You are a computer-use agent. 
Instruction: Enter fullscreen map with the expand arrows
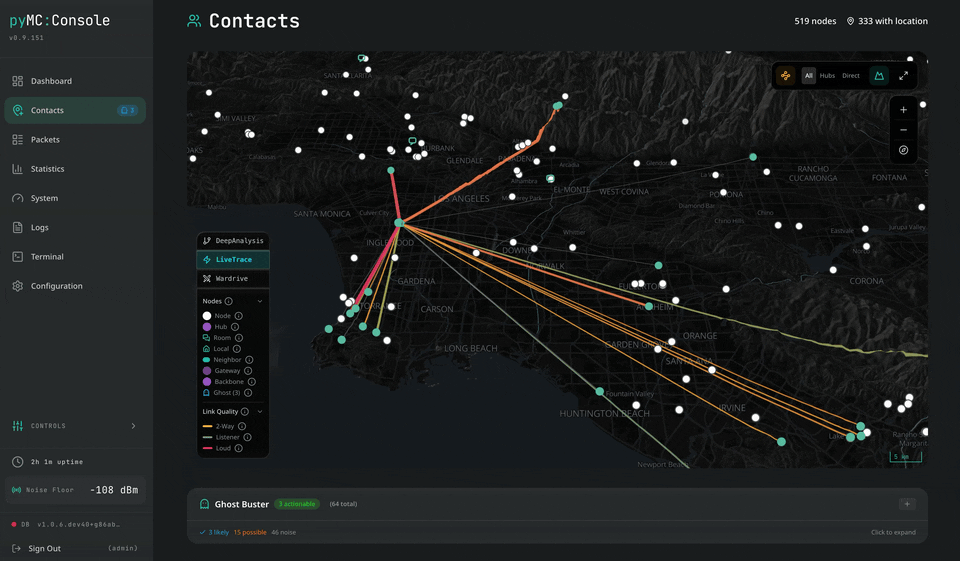tap(903, 76)
